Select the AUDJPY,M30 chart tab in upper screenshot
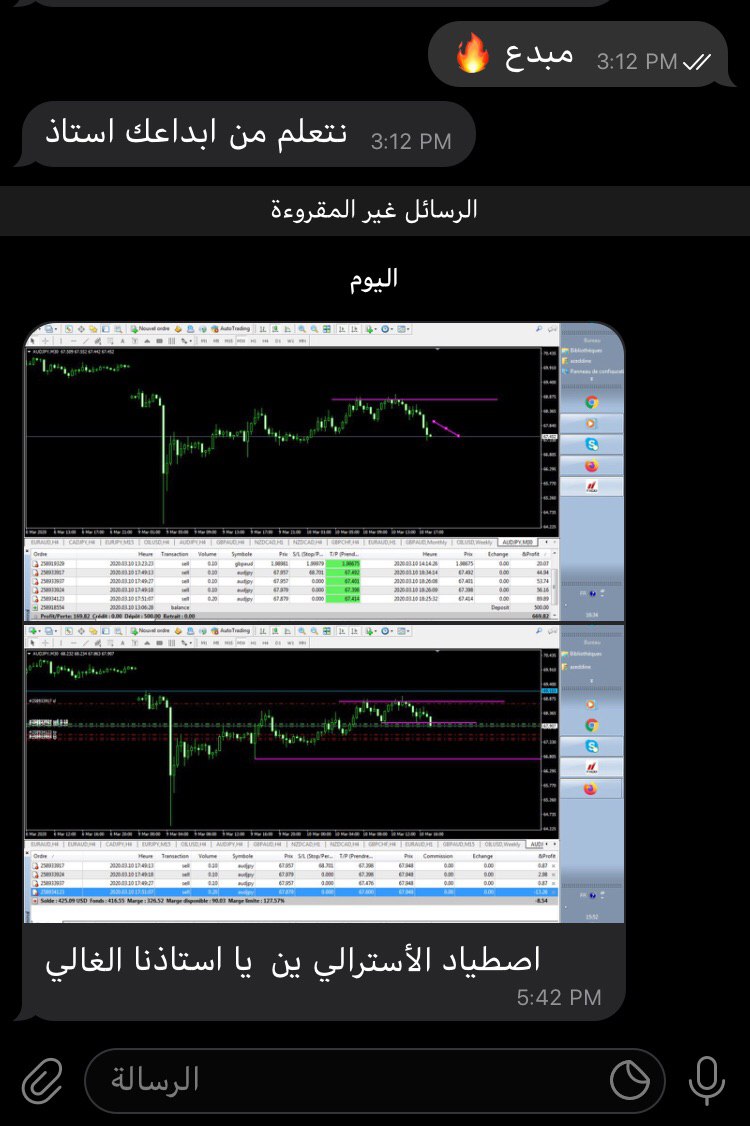 point(519,542)
